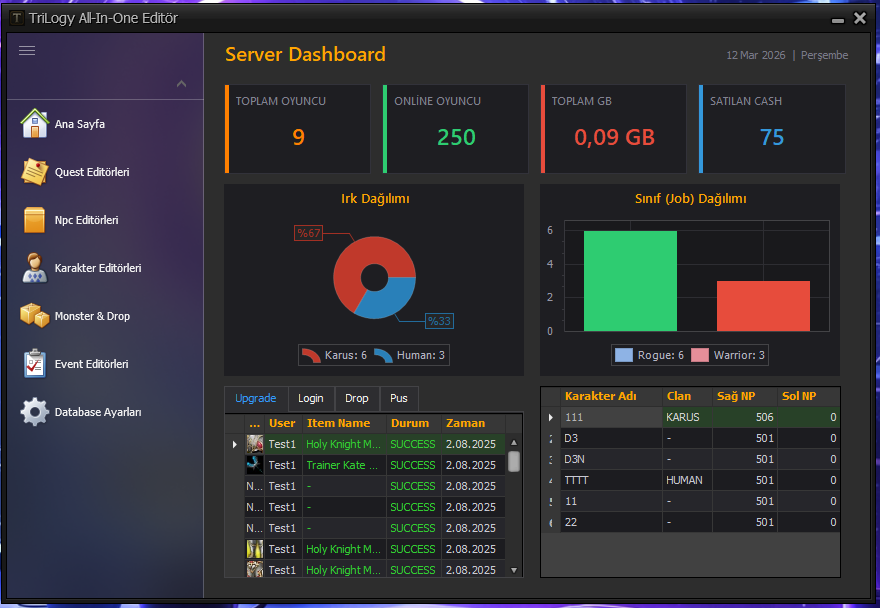Click the Trainer Kate item name cell
Image resolution: width=880 pixels, height=608 pixels.
coord(344,465)
